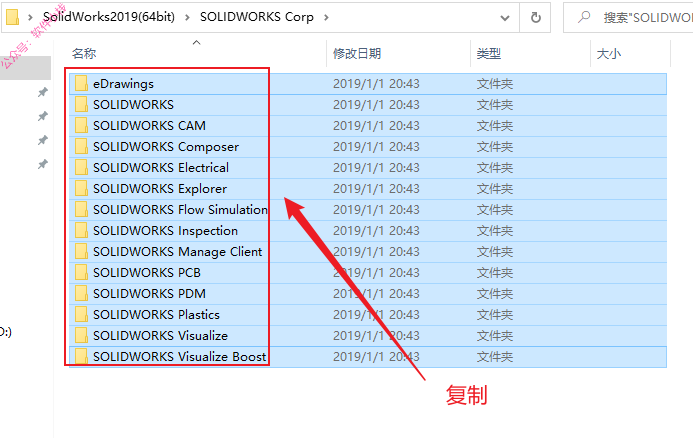This screenshot has width=693, height=438.
Task: Select the SOLIDWORKS Explorer folder name
Action: pyautogui.click(x=160, y=189)
